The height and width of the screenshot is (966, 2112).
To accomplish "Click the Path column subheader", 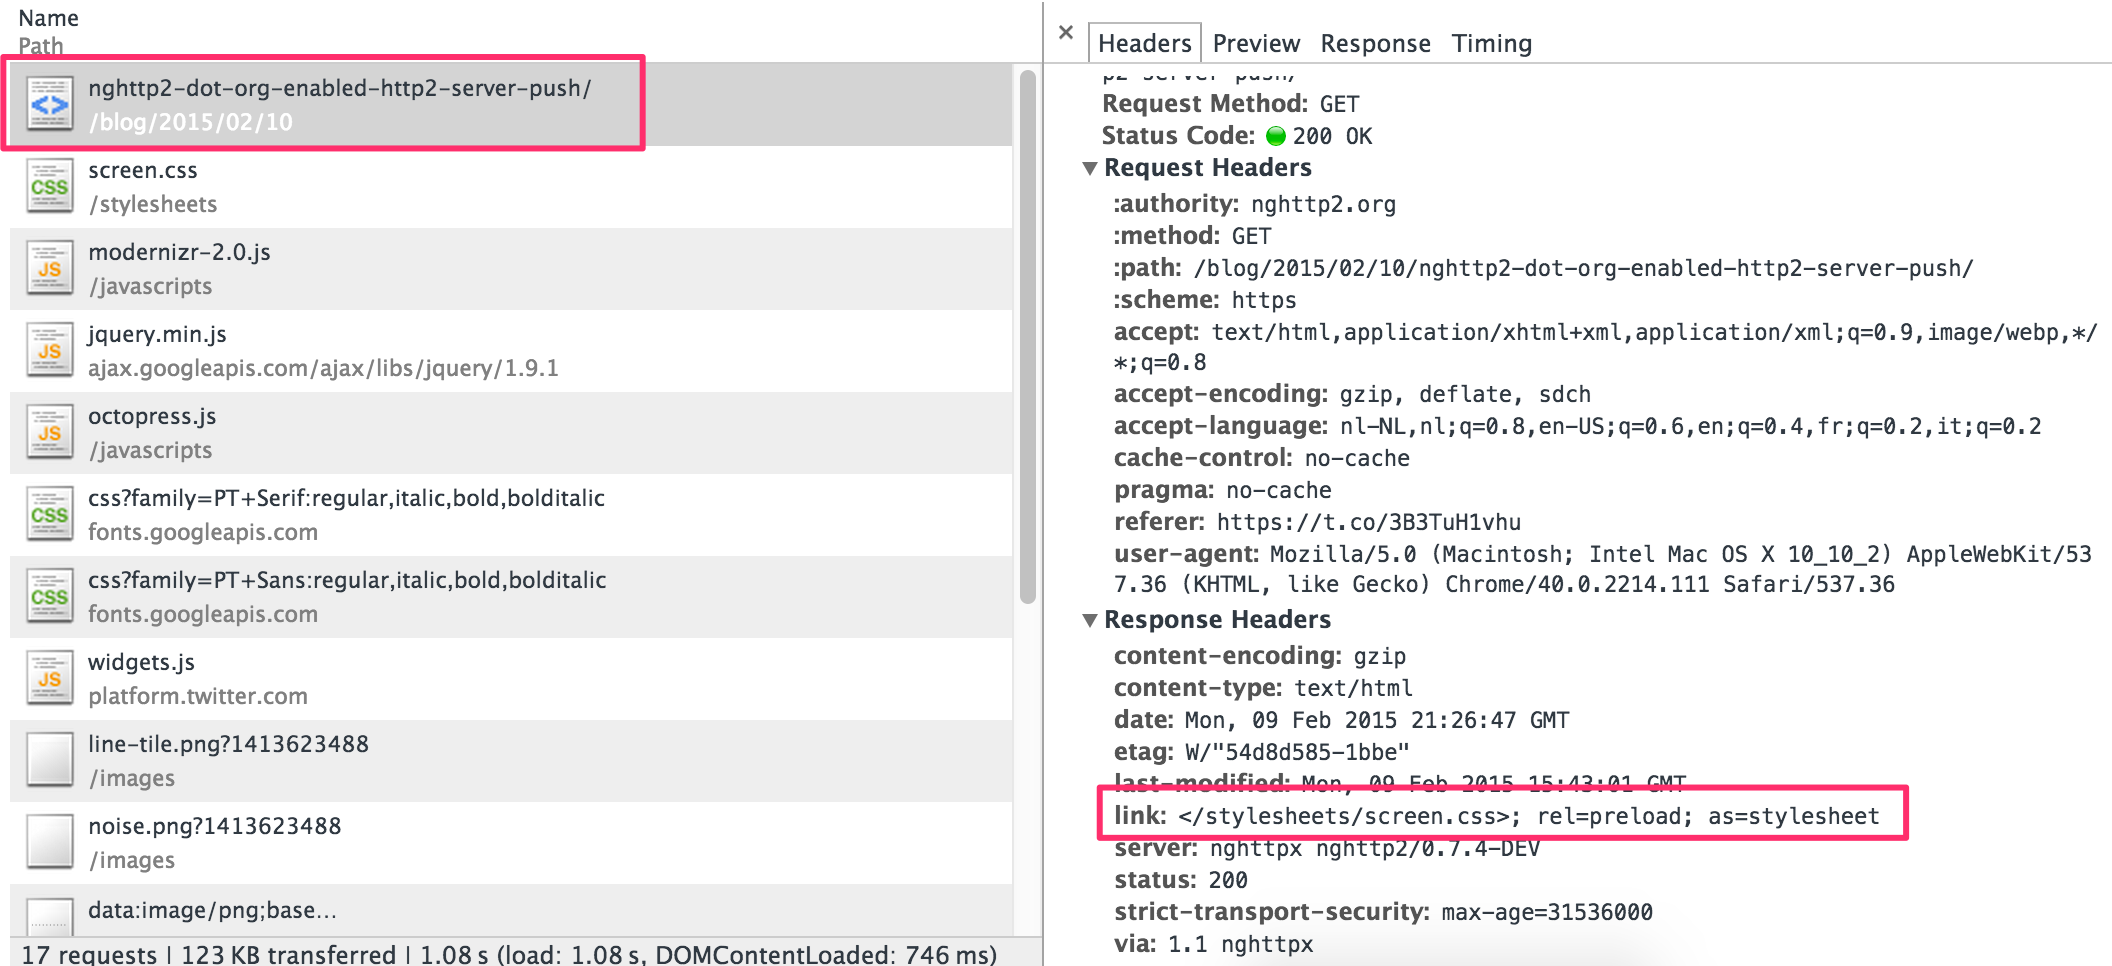I will [41, 46].
